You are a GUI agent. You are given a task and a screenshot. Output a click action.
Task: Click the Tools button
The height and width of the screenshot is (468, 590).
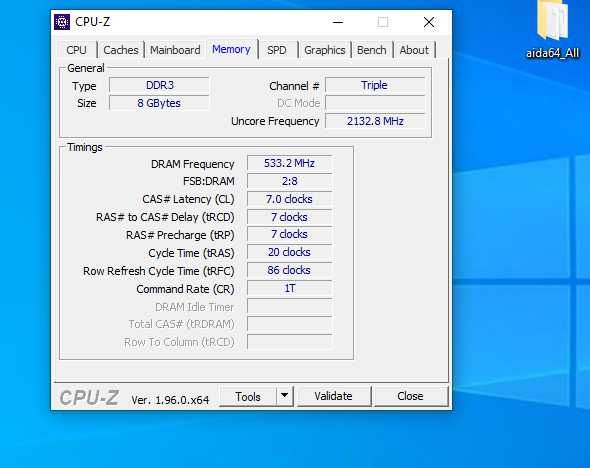point(248,397)
